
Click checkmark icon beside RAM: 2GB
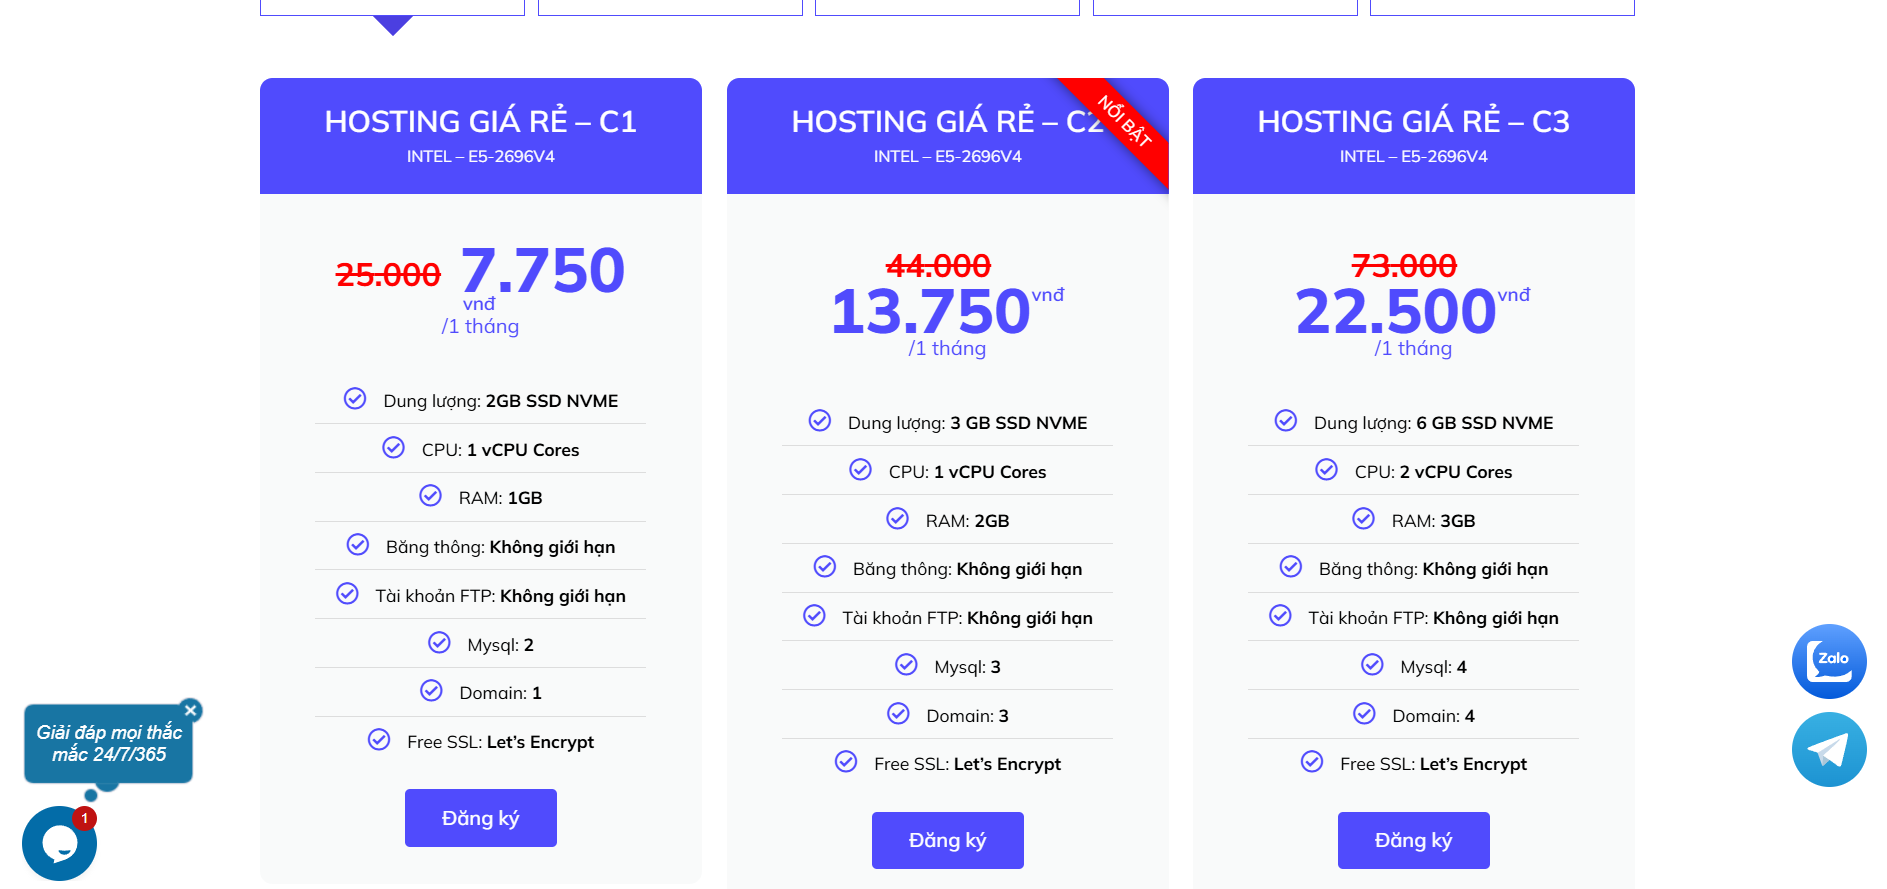click(897, 519)
